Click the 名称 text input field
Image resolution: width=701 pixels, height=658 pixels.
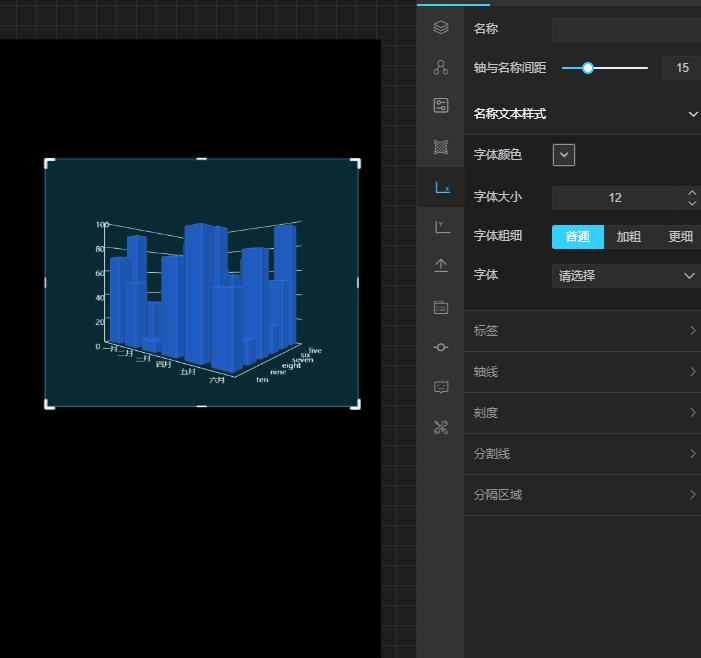pyautogui.click(x=626, y=30)
